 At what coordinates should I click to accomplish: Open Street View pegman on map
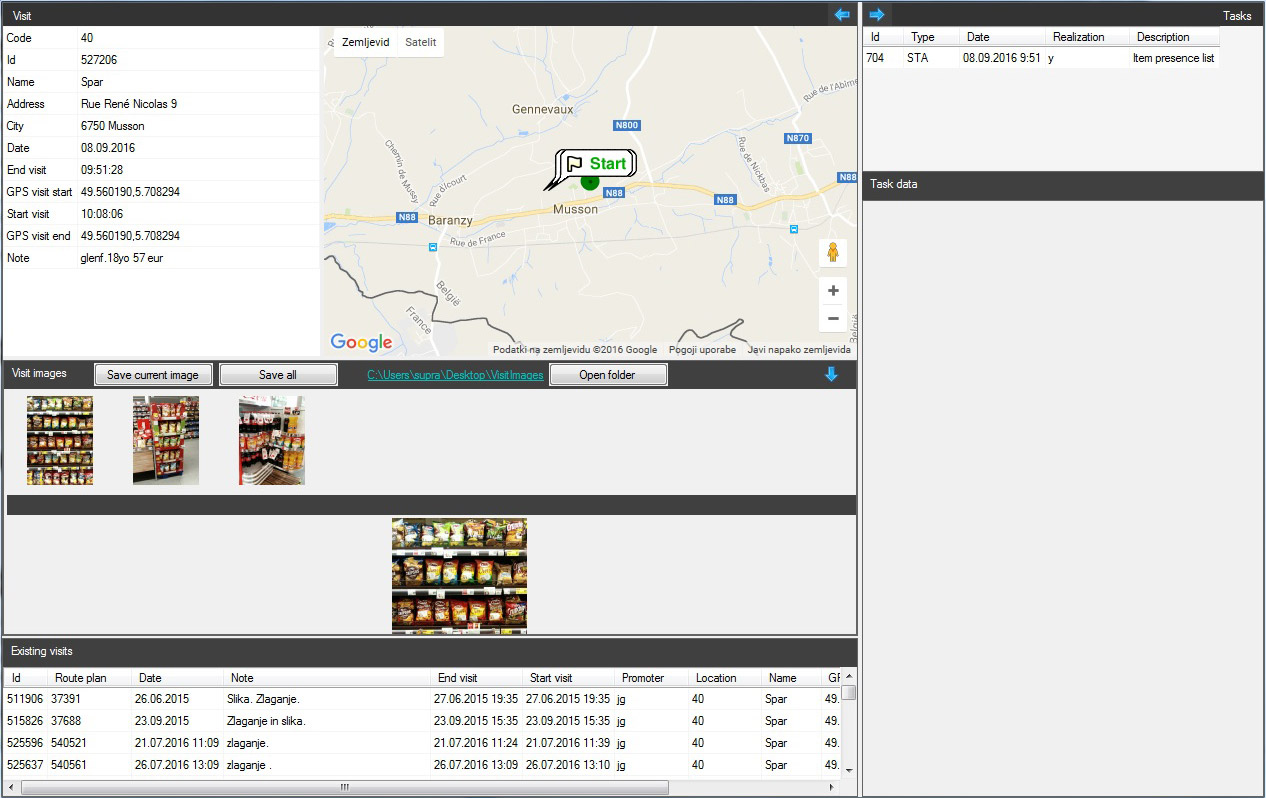point(832,253)
